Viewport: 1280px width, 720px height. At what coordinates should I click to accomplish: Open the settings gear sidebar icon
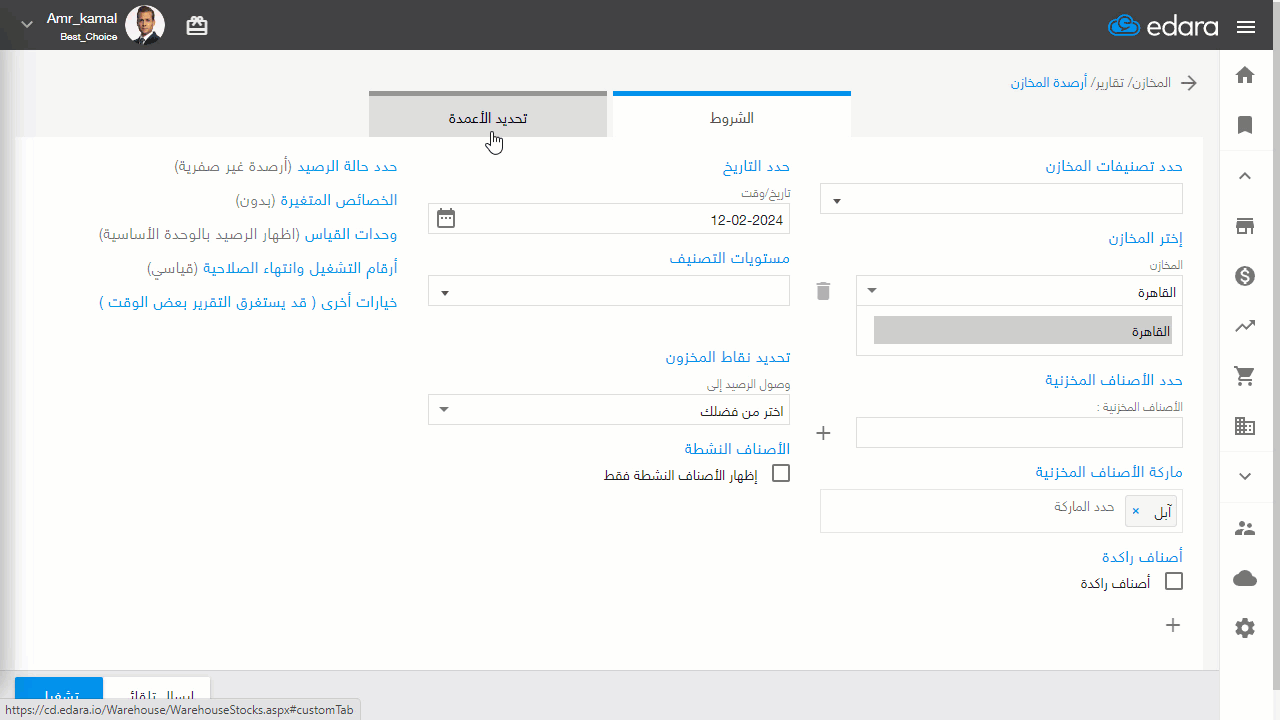[x=1245, y=628]
